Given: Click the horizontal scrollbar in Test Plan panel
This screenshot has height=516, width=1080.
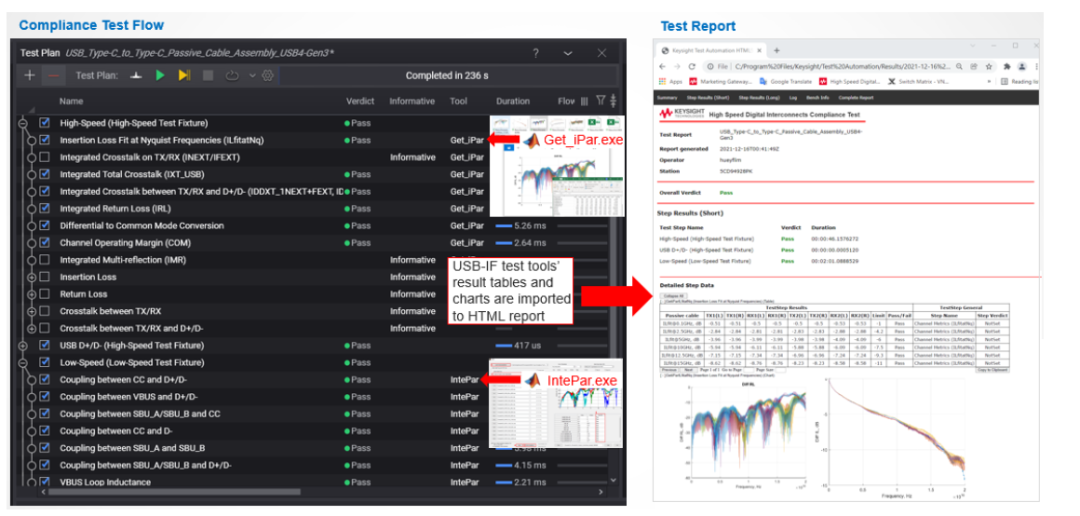Looking at the screenshot, I should [x=173, y=492].
